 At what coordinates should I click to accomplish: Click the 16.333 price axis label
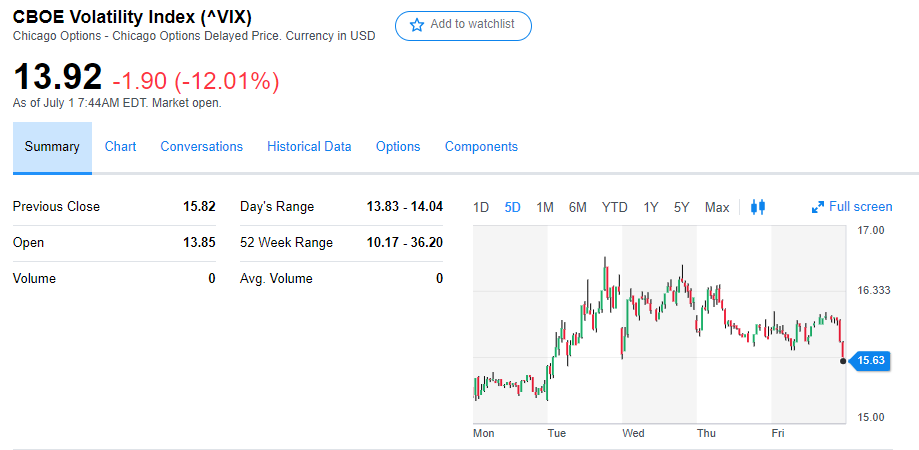point(874,291)
